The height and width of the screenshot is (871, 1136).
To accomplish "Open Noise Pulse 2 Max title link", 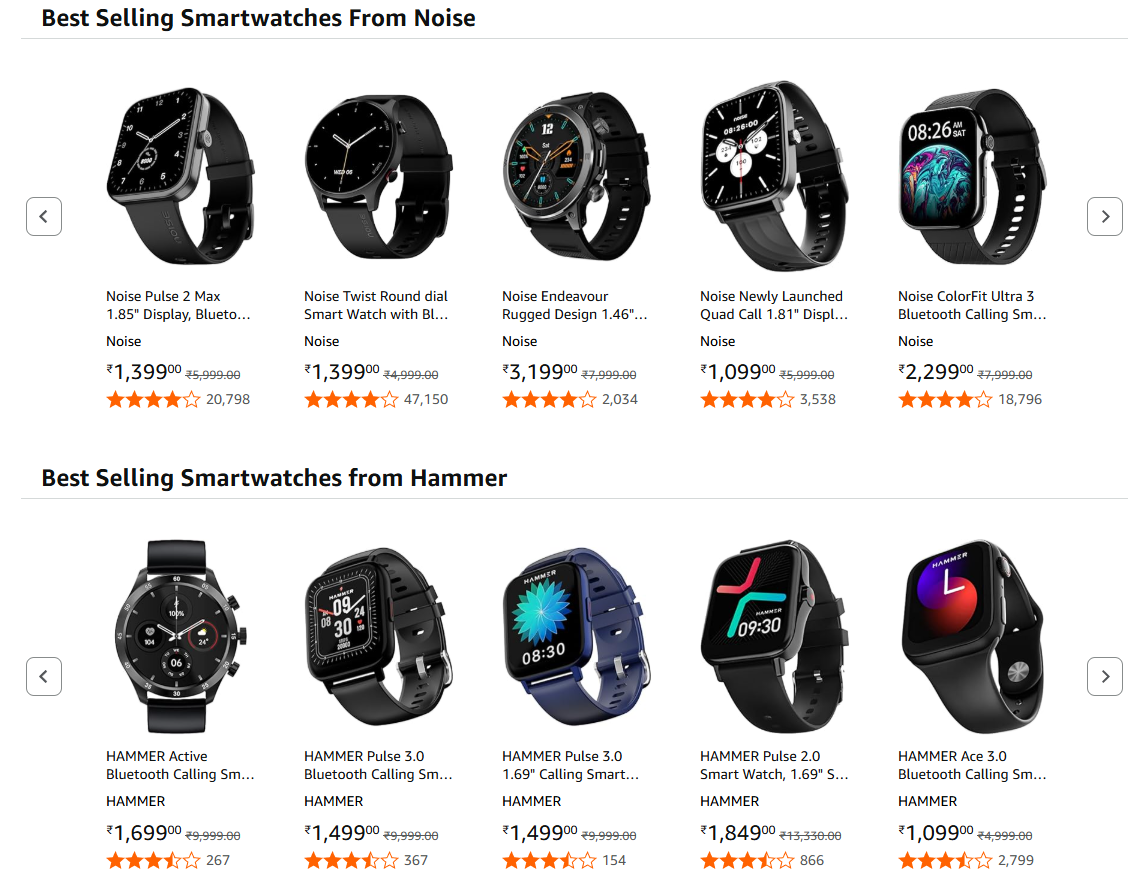I will pyautogui.click(x=178, y=305).
